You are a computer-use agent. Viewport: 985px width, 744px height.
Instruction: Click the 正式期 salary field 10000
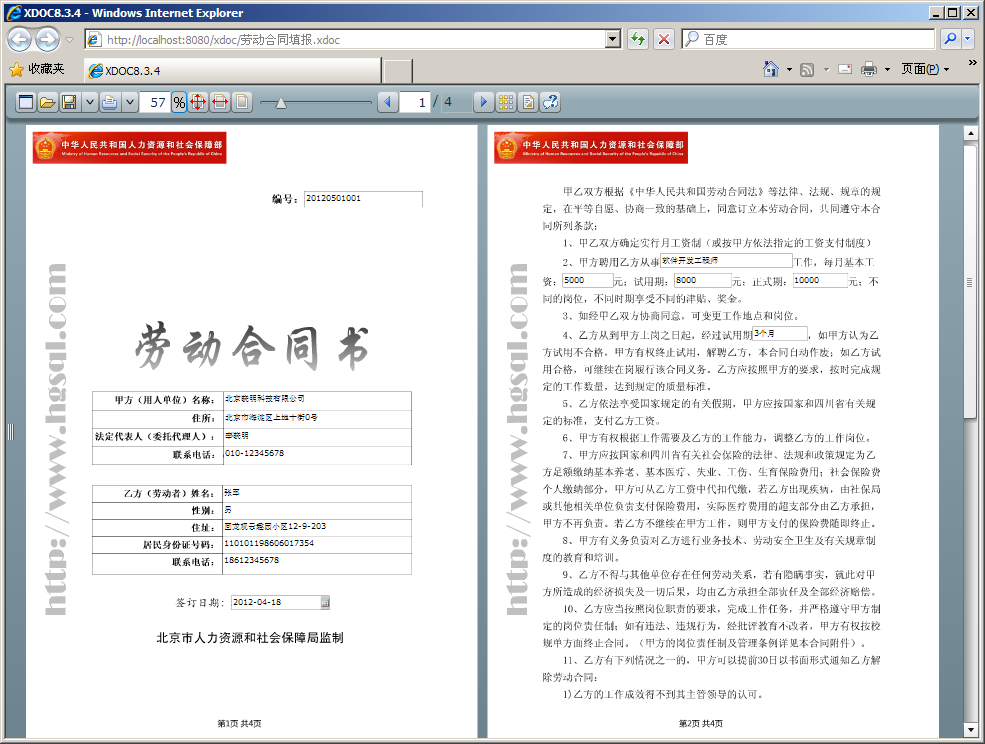820,280
